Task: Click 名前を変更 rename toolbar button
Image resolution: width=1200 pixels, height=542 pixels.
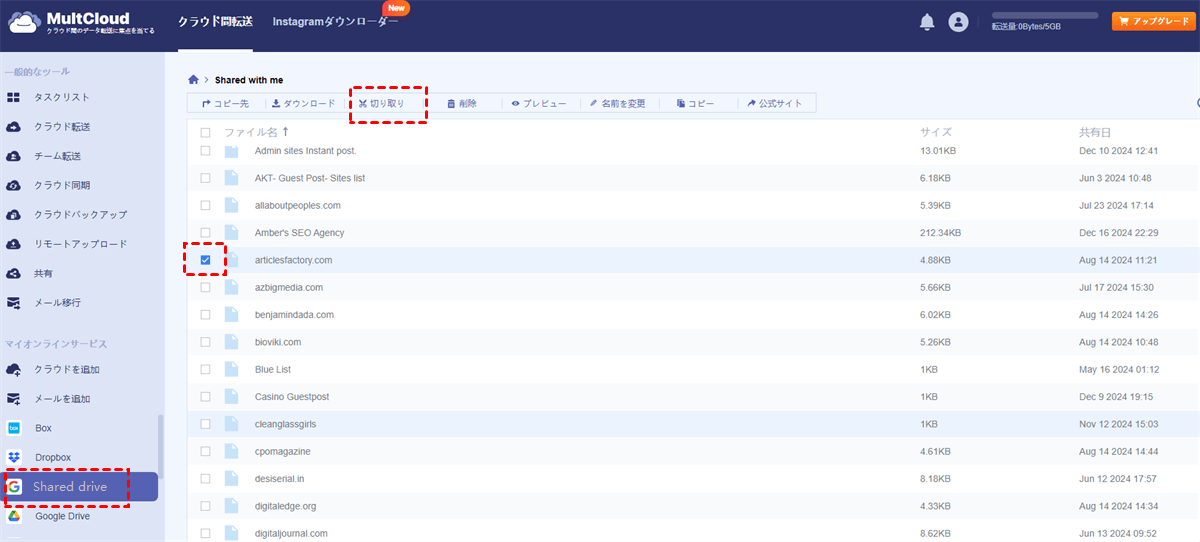Action: point(617,103)
